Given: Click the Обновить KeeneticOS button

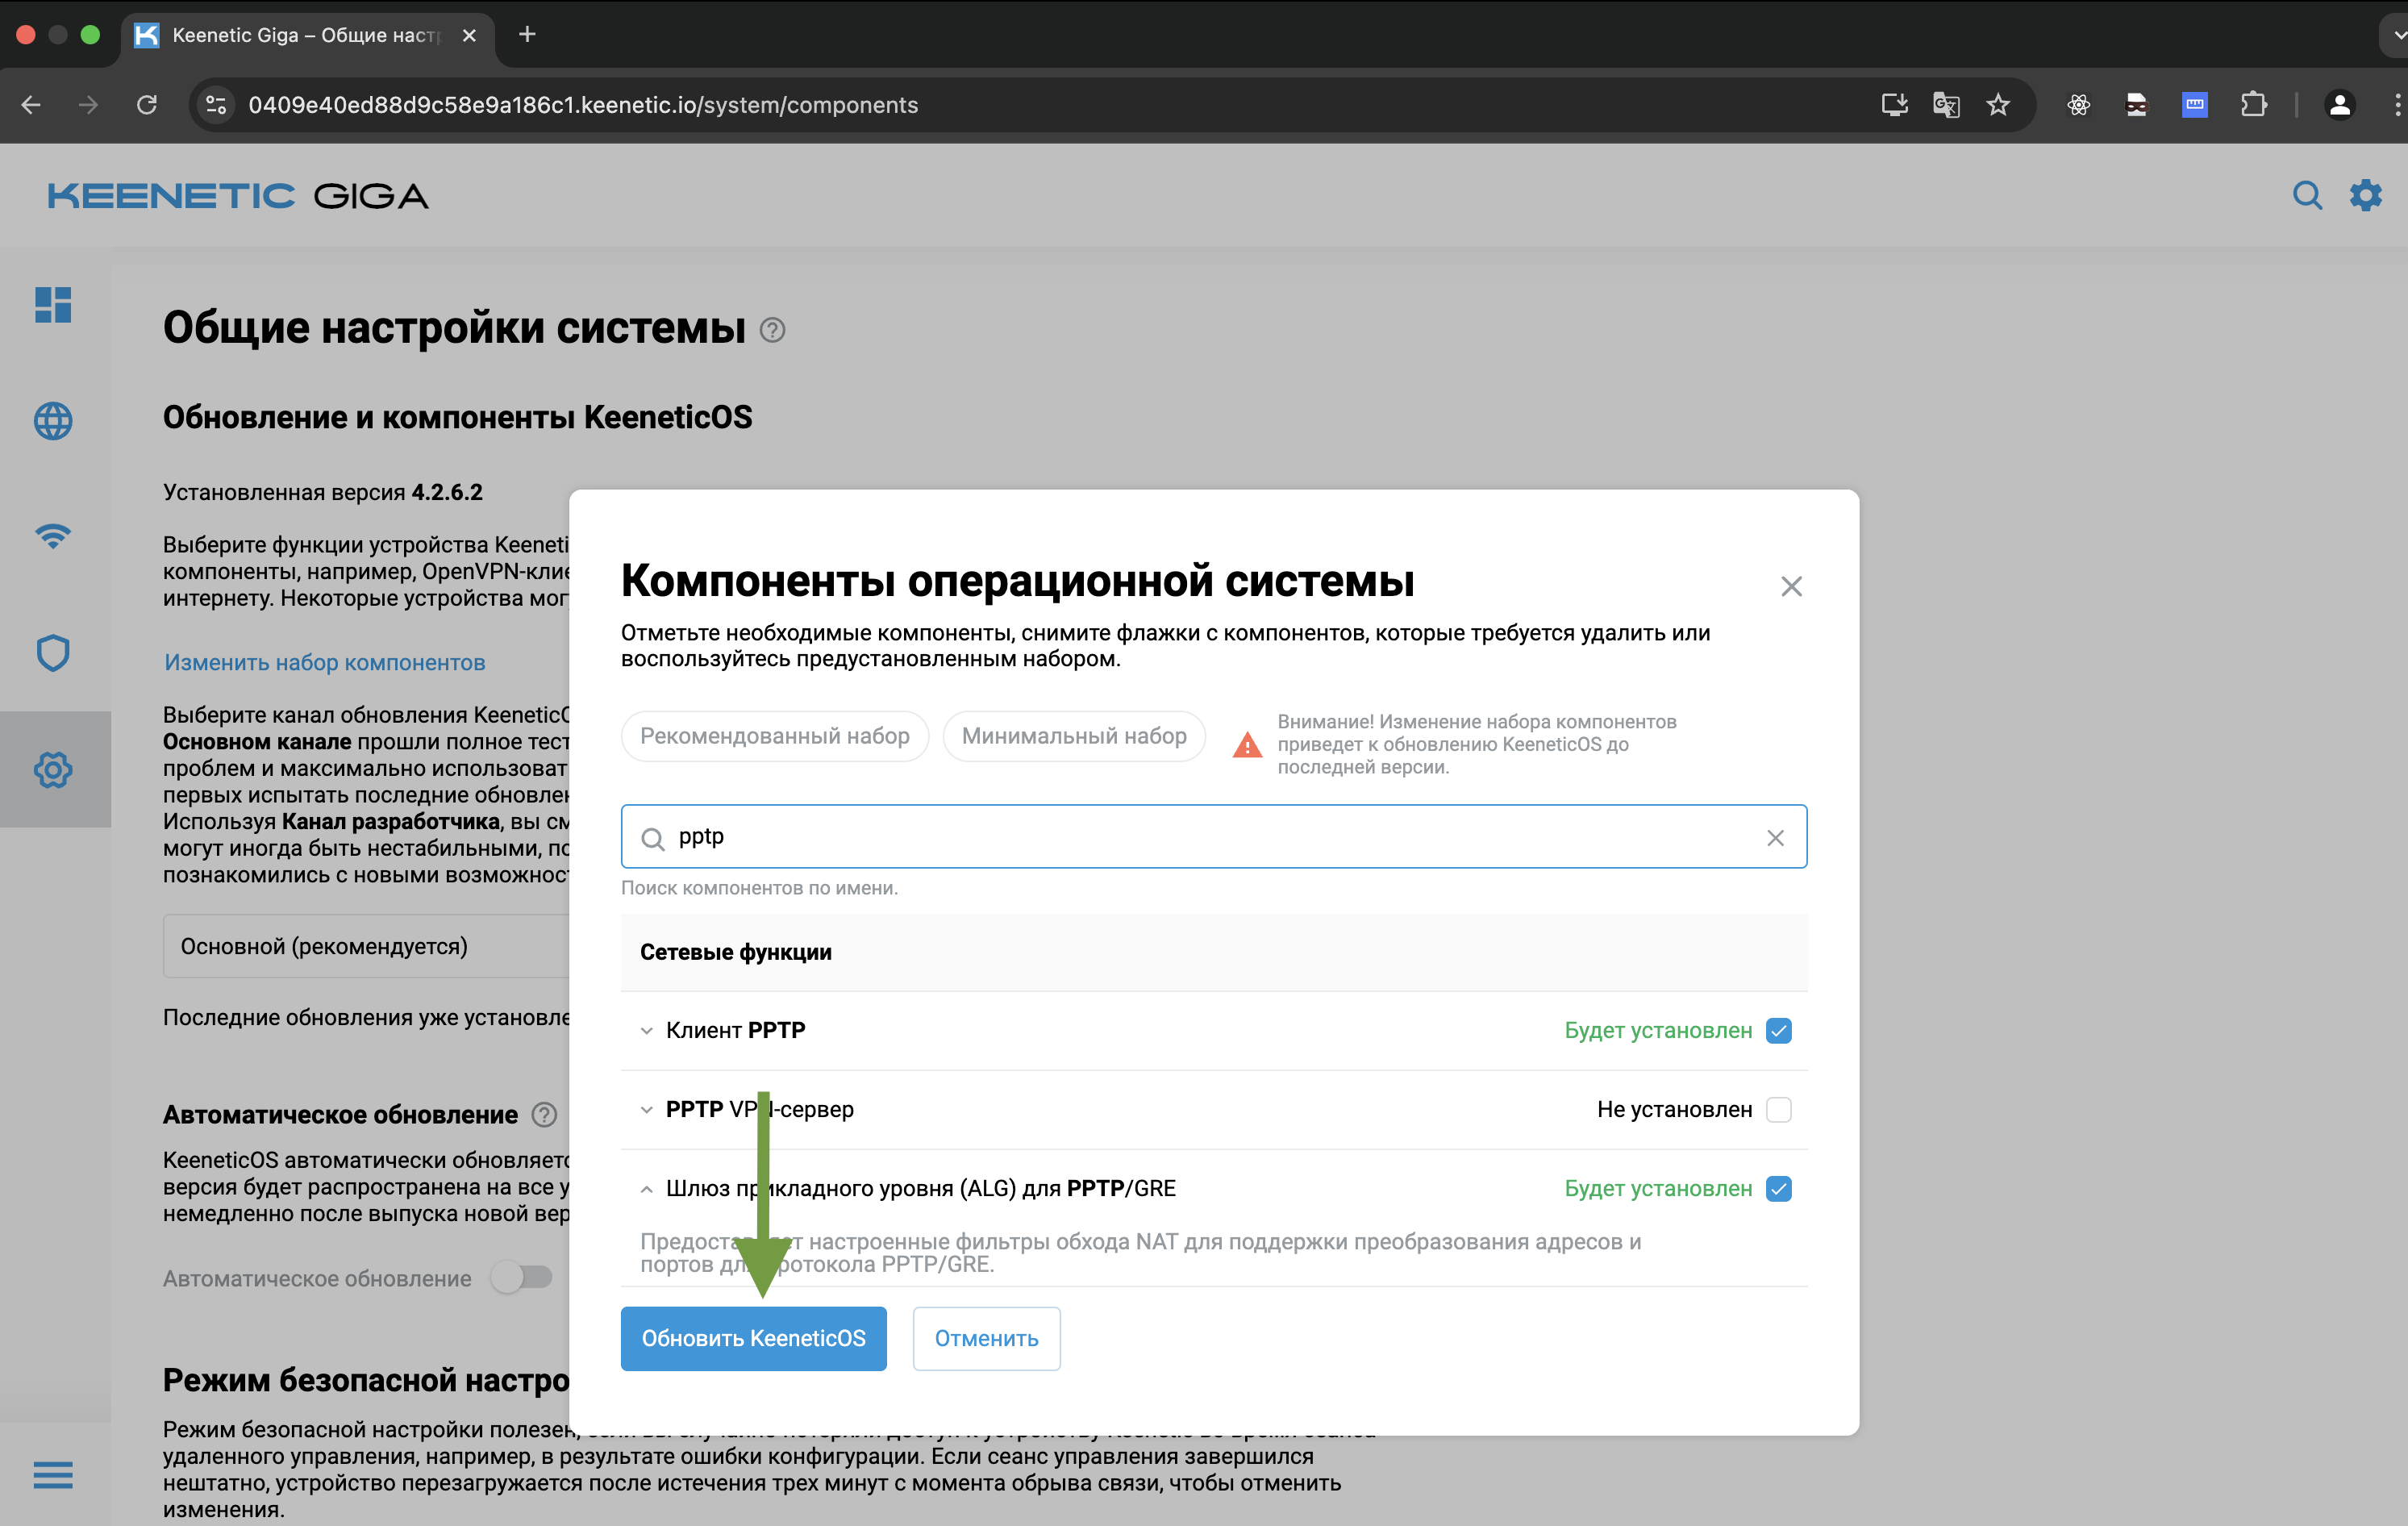Looking at the screenshot, I should pos(753,1338).
